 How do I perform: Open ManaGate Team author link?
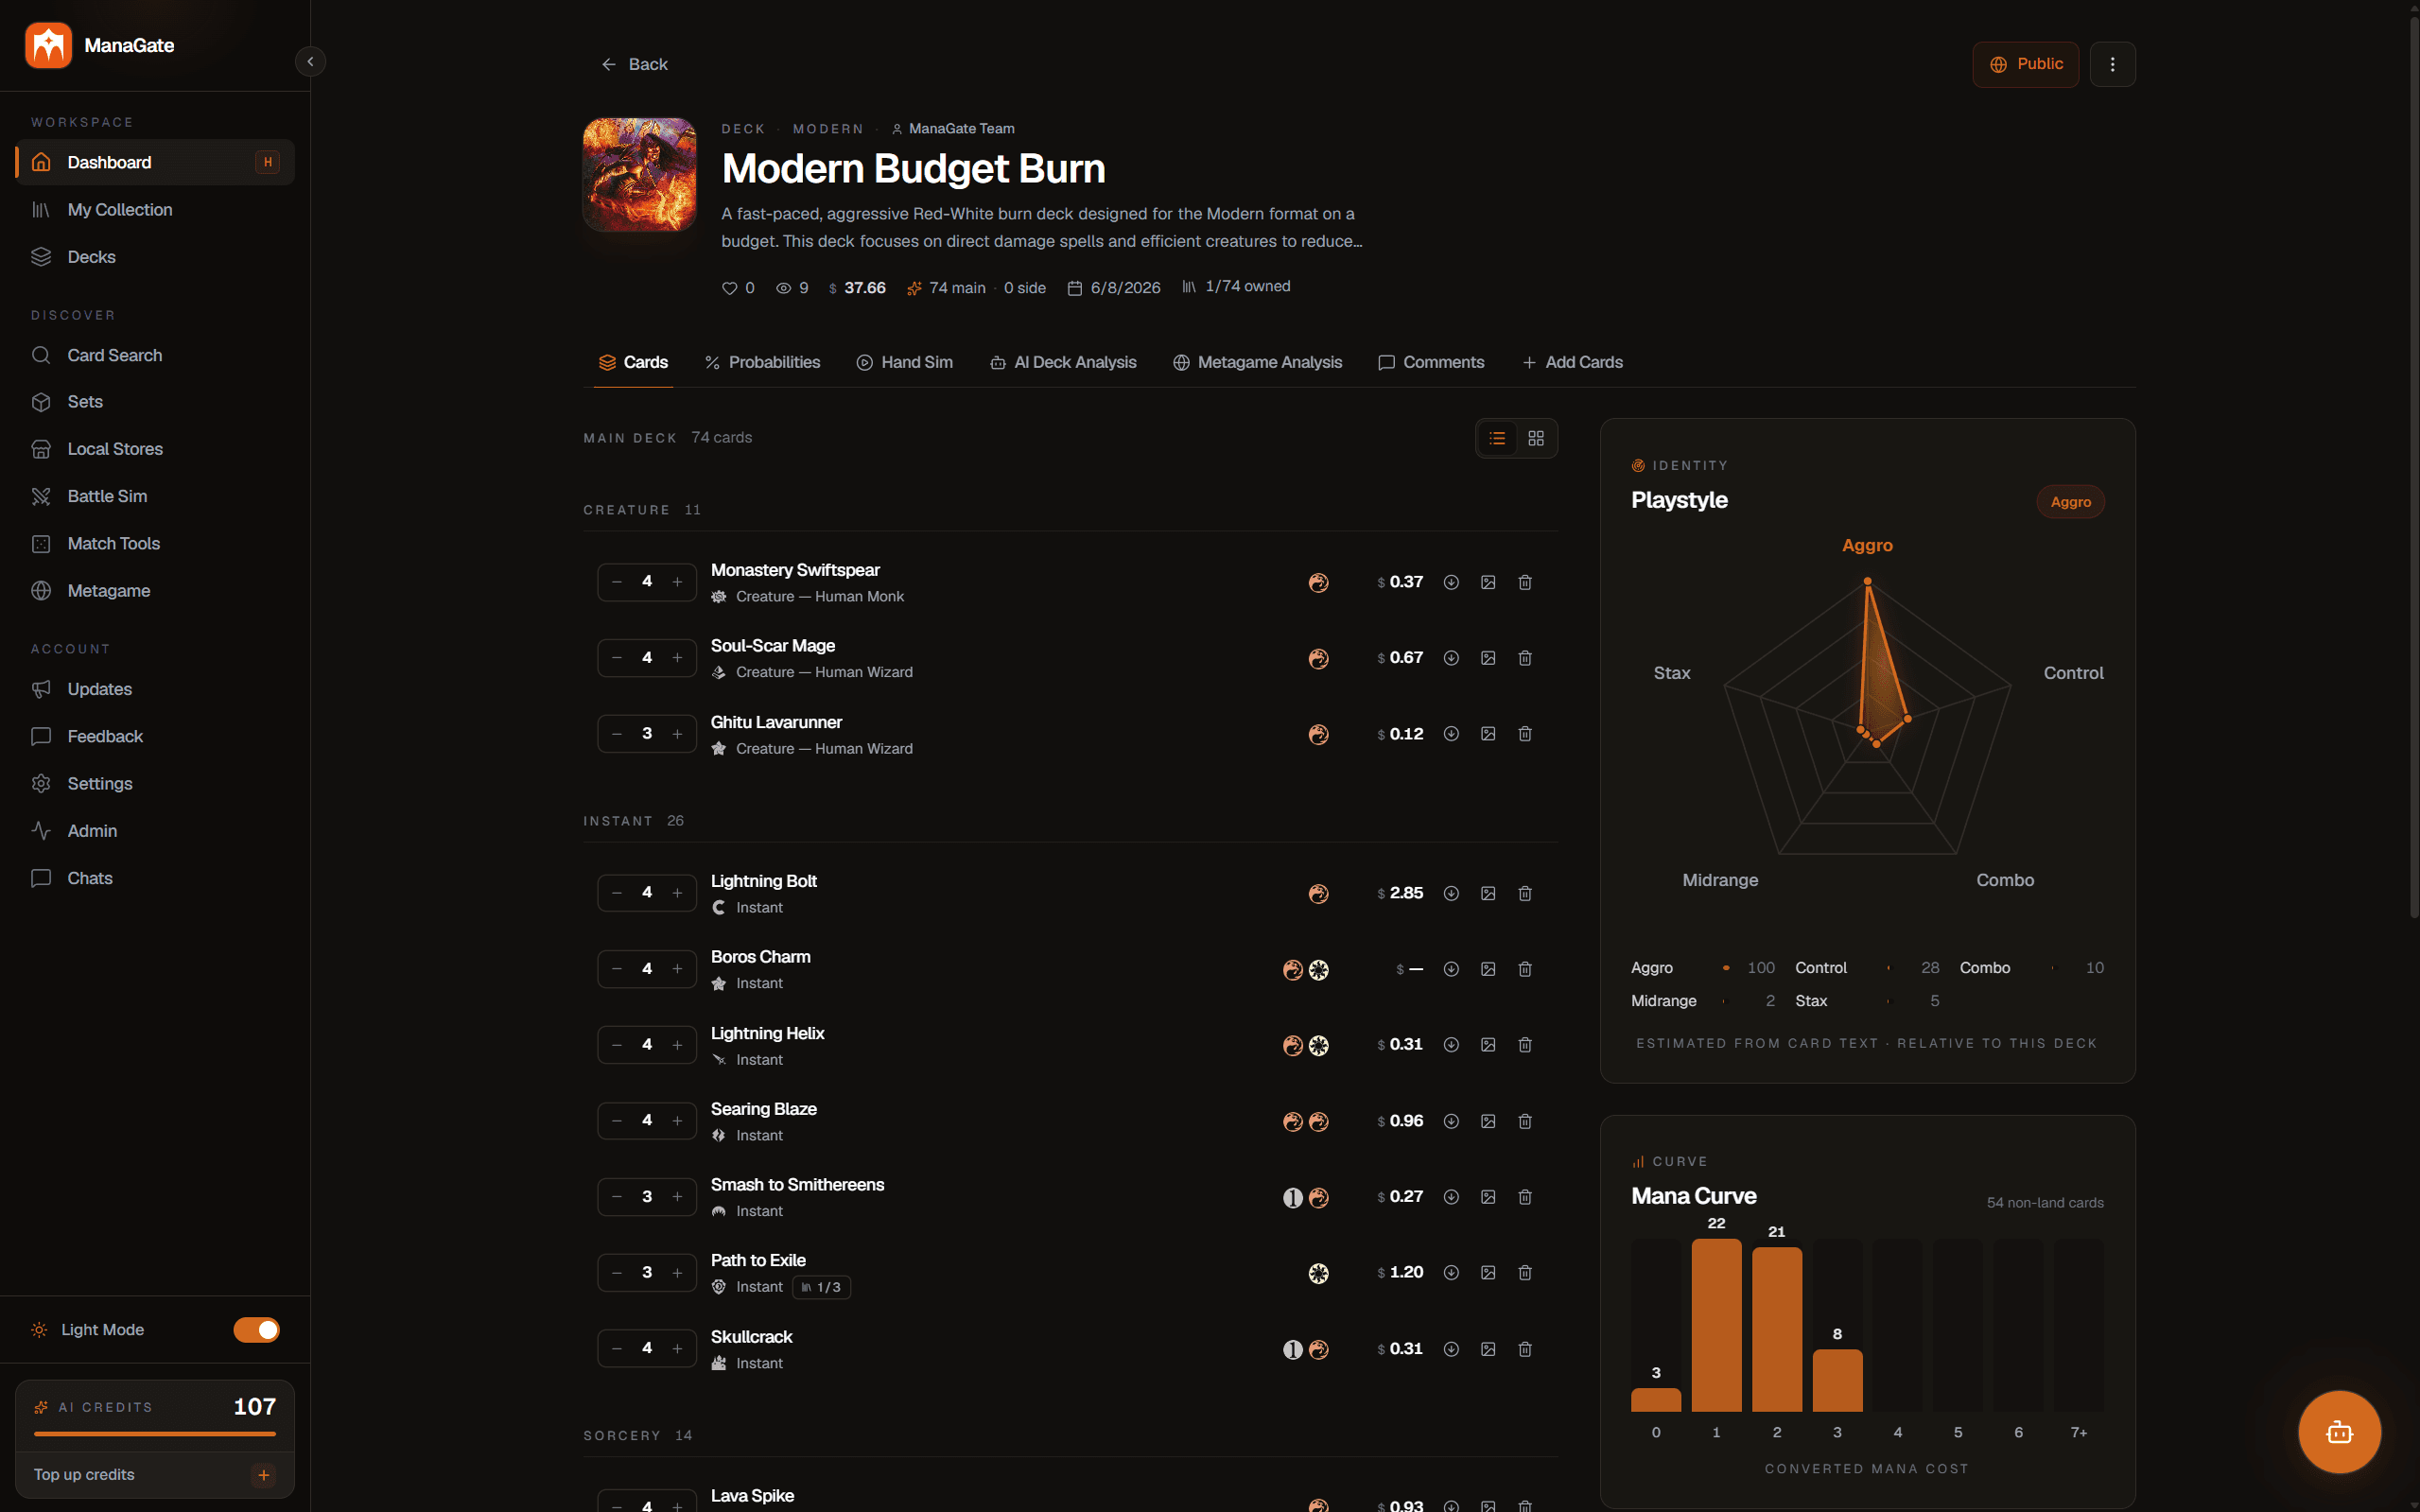click(x=953, y=129)
